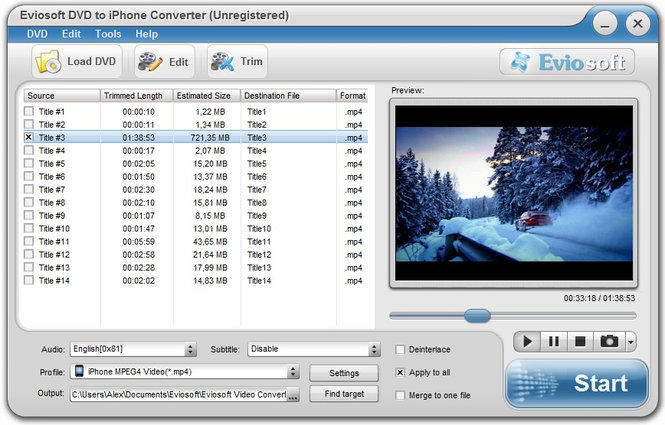Click the 43,65 MB size cell
665x425 pixels.
tap(210, 242)
